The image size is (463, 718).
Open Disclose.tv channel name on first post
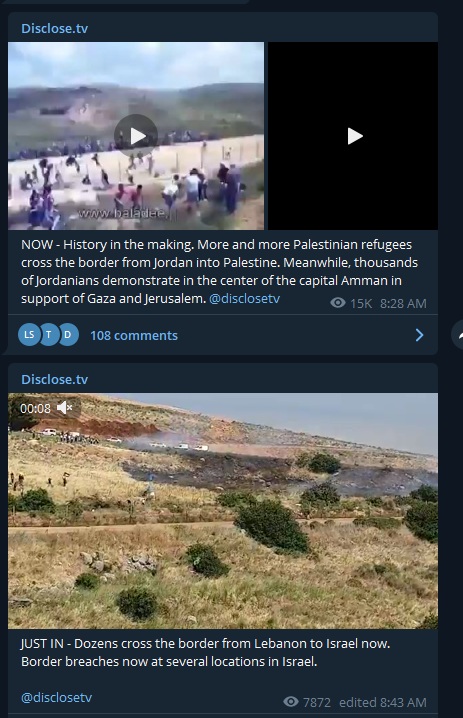pyautogui.click(x=54, y=28)
